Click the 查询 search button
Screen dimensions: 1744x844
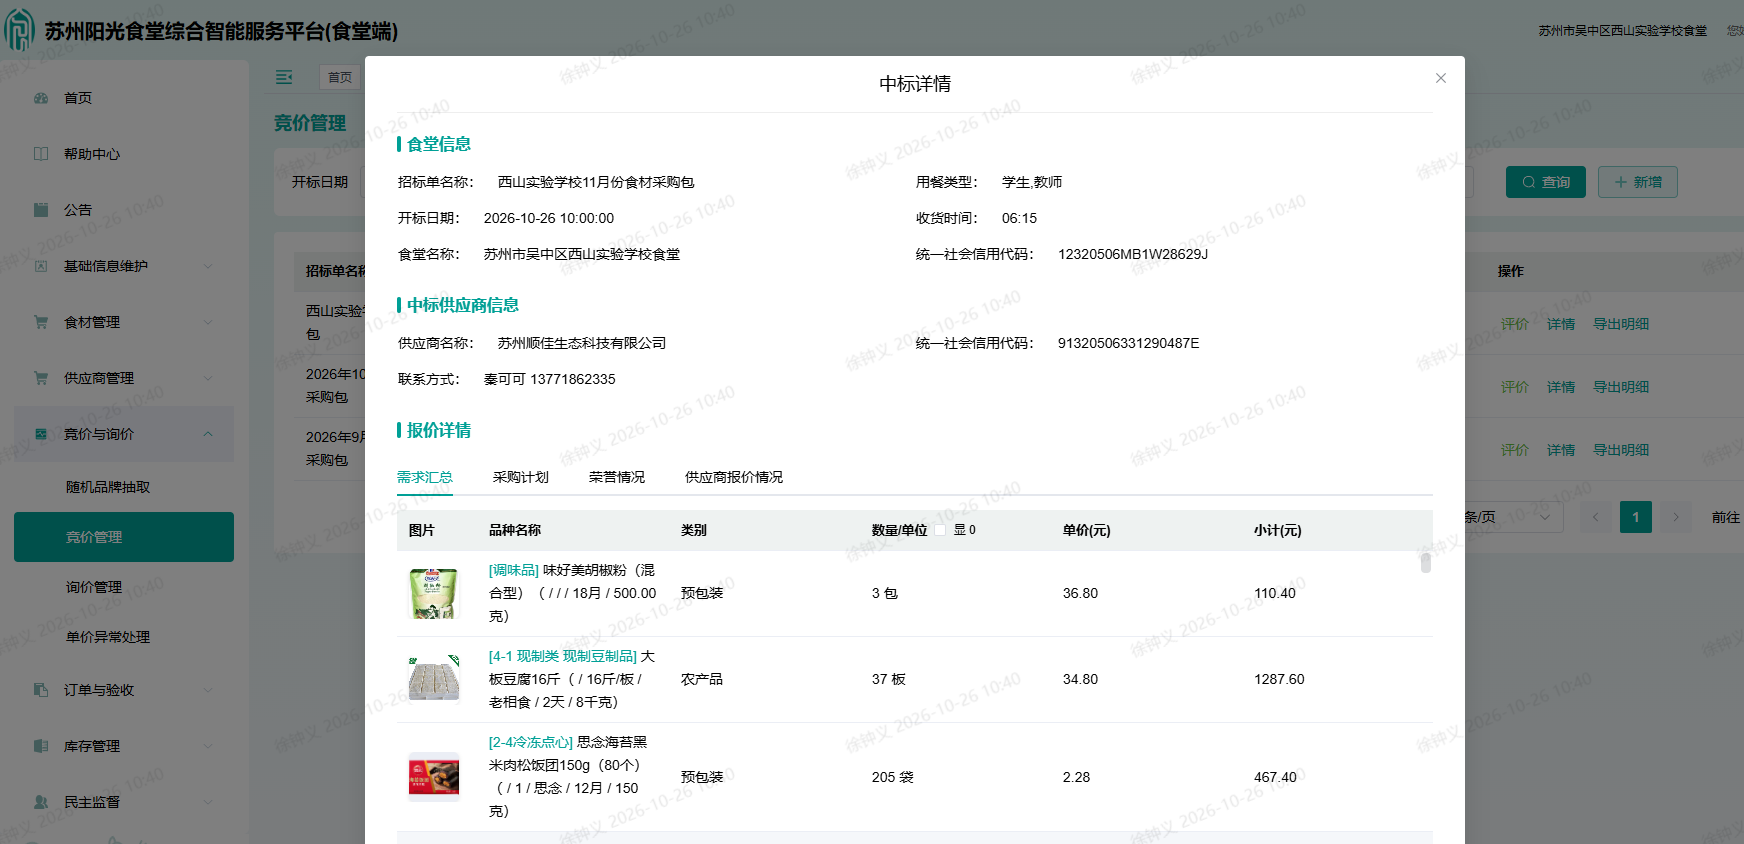tap(1546, 182)
